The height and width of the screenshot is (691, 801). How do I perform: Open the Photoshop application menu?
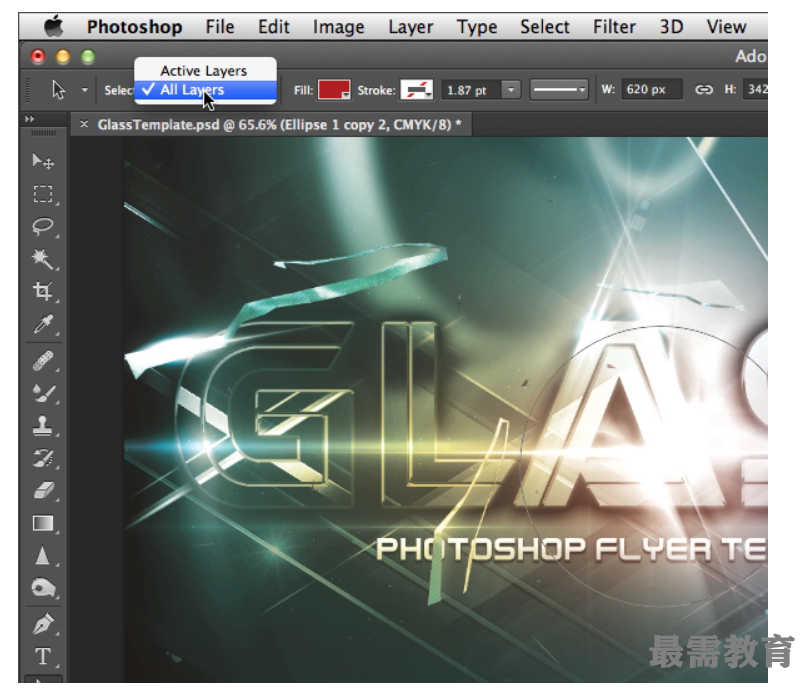[x=134, y=27]
